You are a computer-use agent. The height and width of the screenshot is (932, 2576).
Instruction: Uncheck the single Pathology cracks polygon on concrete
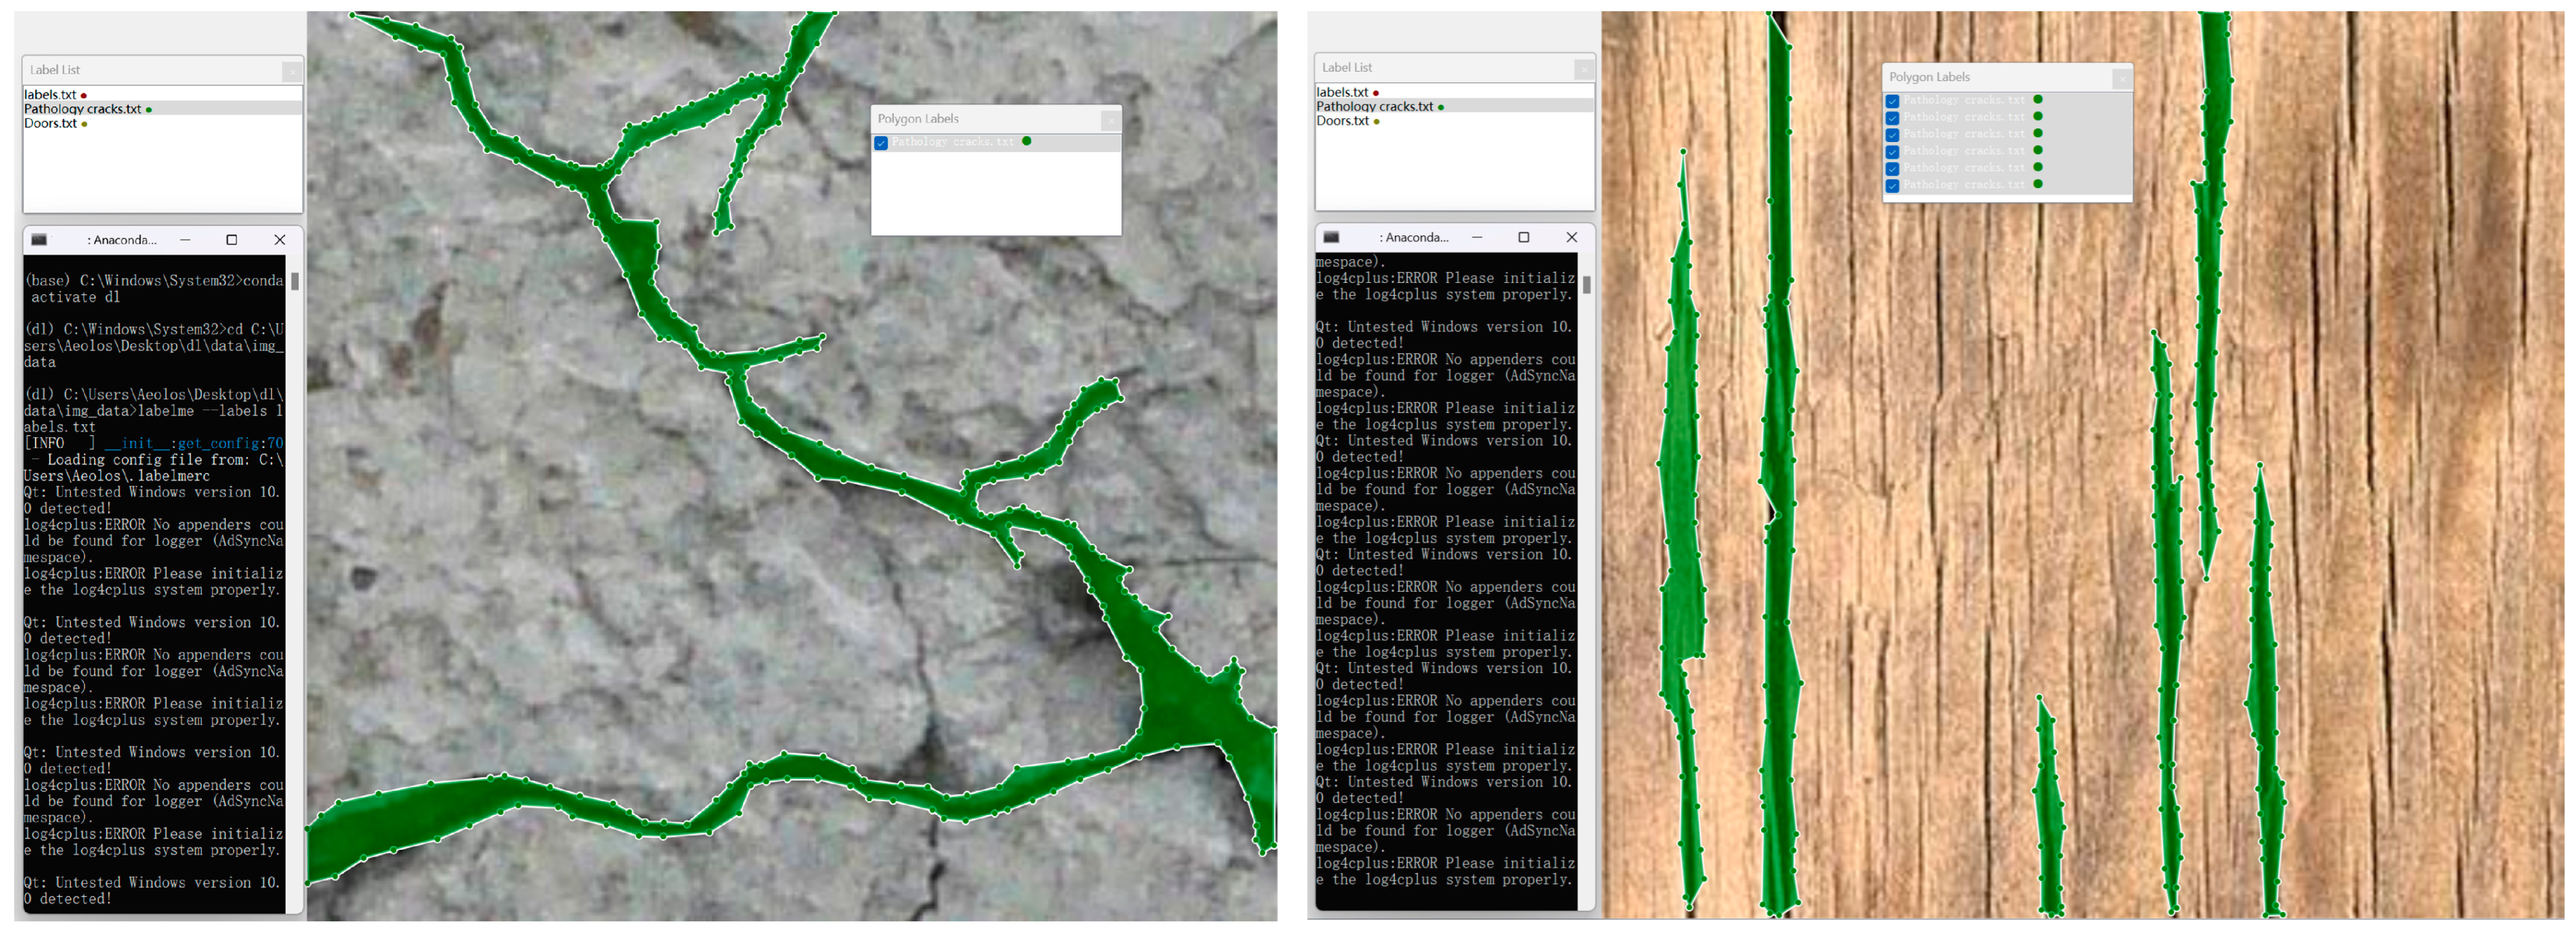[881, 143]
